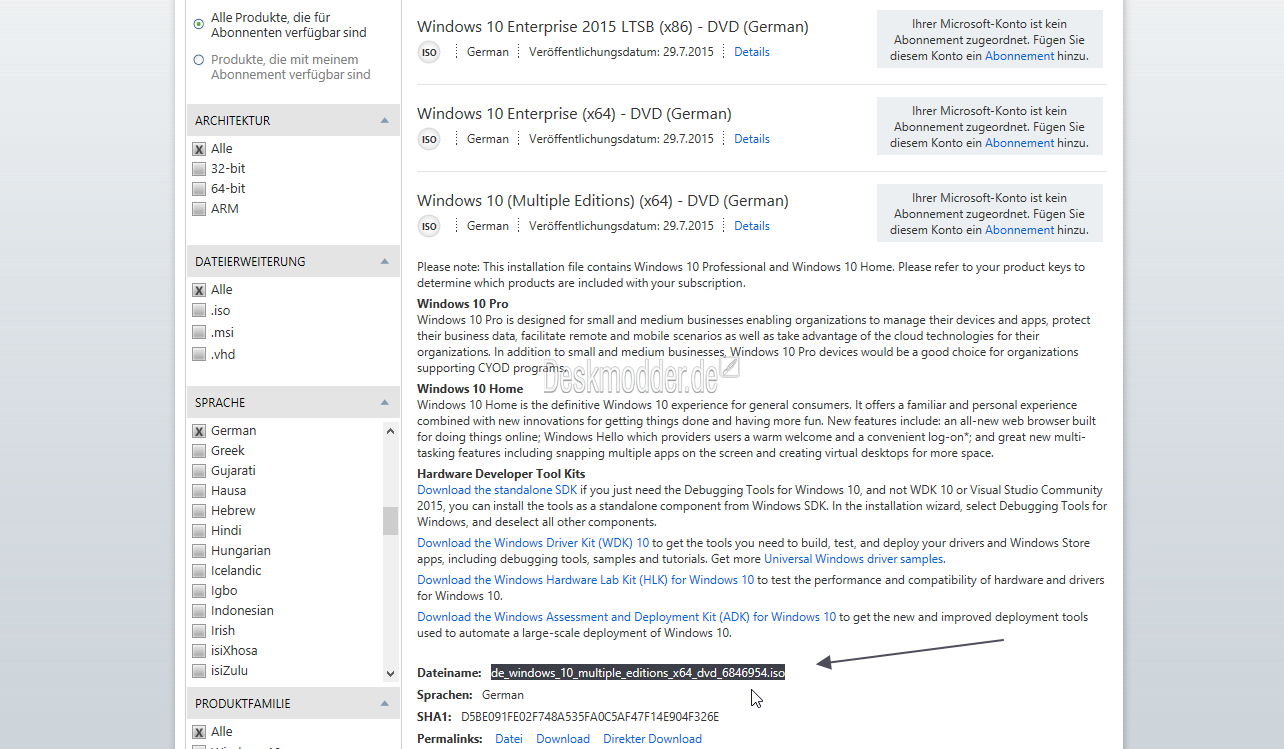Check the Icelandic language filter
The height and width of the screenshot is (749, 1284).
pos(199,571)
